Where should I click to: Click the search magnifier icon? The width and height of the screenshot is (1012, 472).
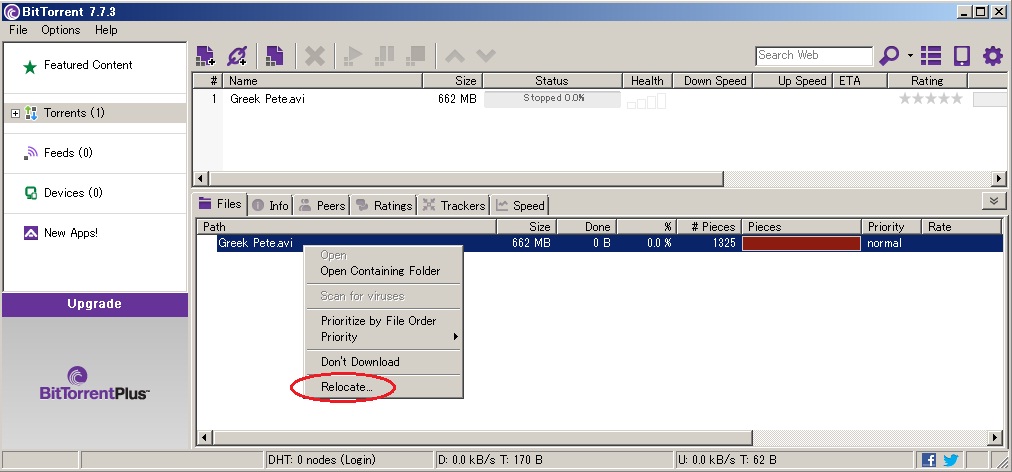887,56
